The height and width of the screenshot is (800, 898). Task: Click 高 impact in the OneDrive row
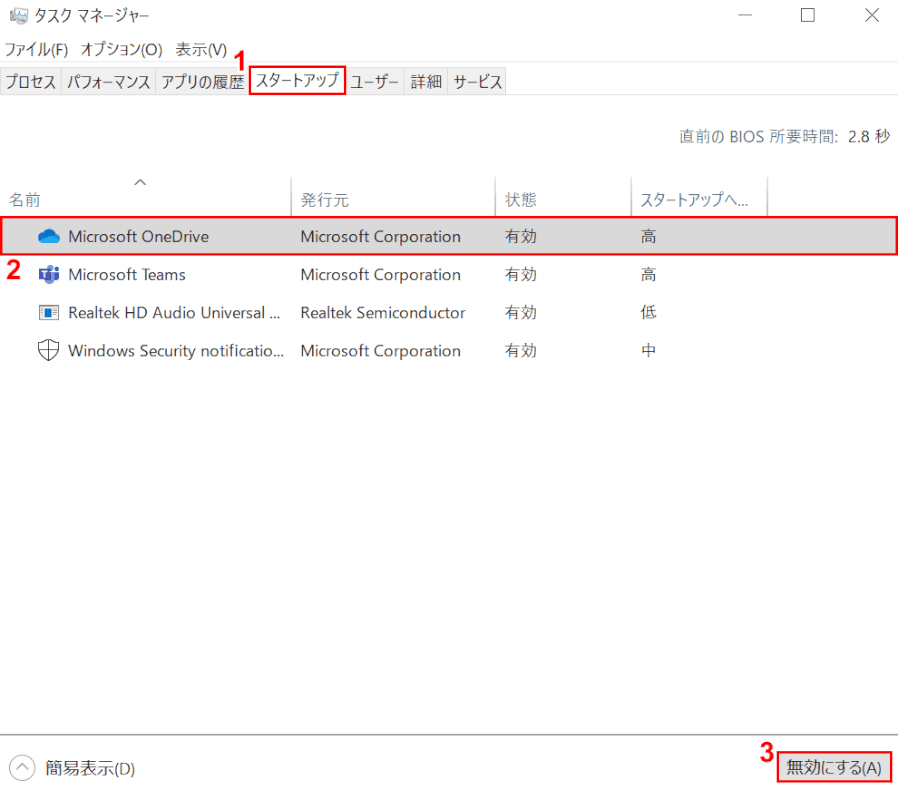click(648, 237)
